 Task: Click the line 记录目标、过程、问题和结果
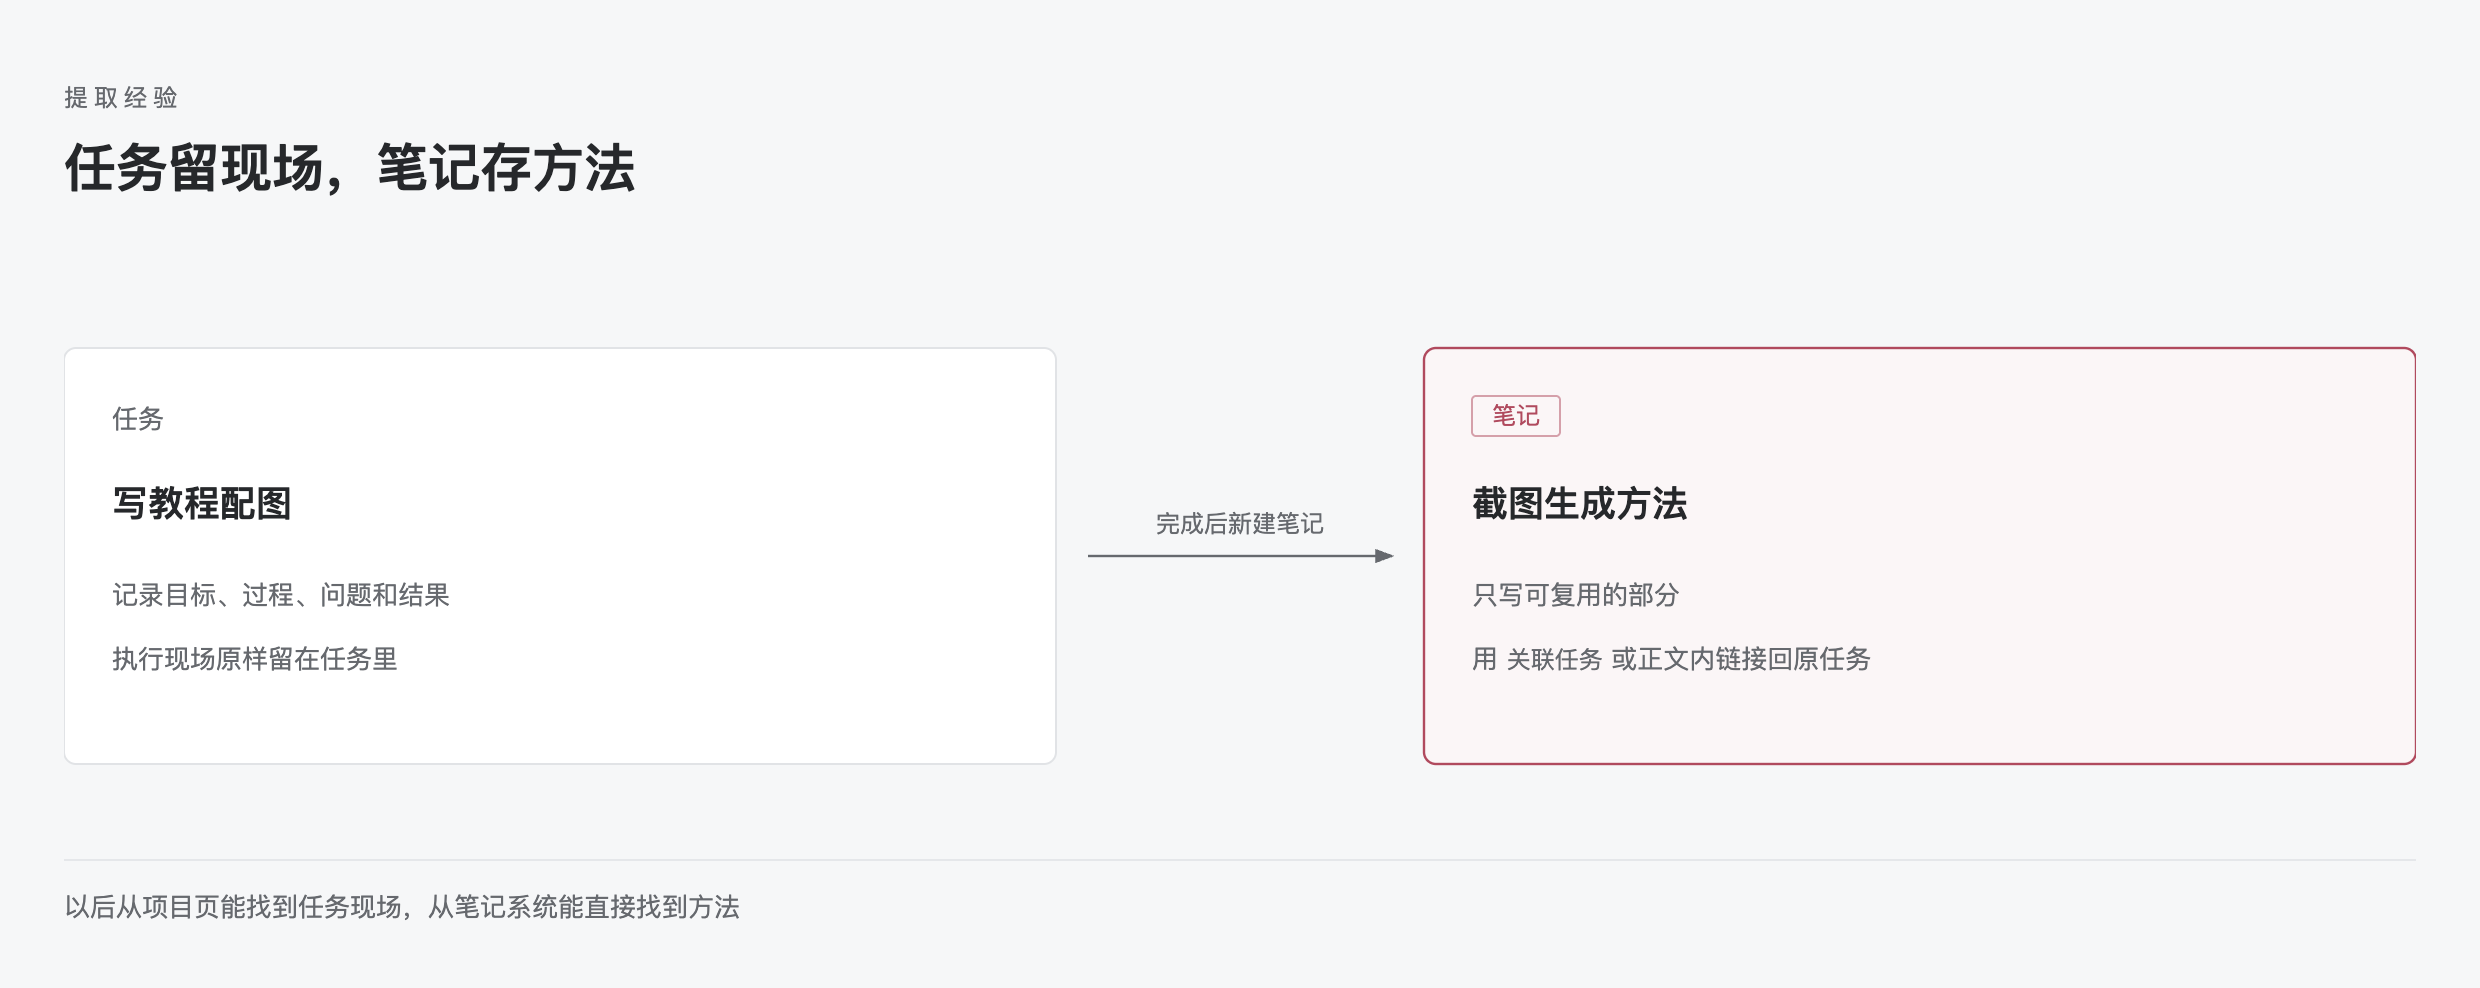pyautogui.click(x=281, y=595)
